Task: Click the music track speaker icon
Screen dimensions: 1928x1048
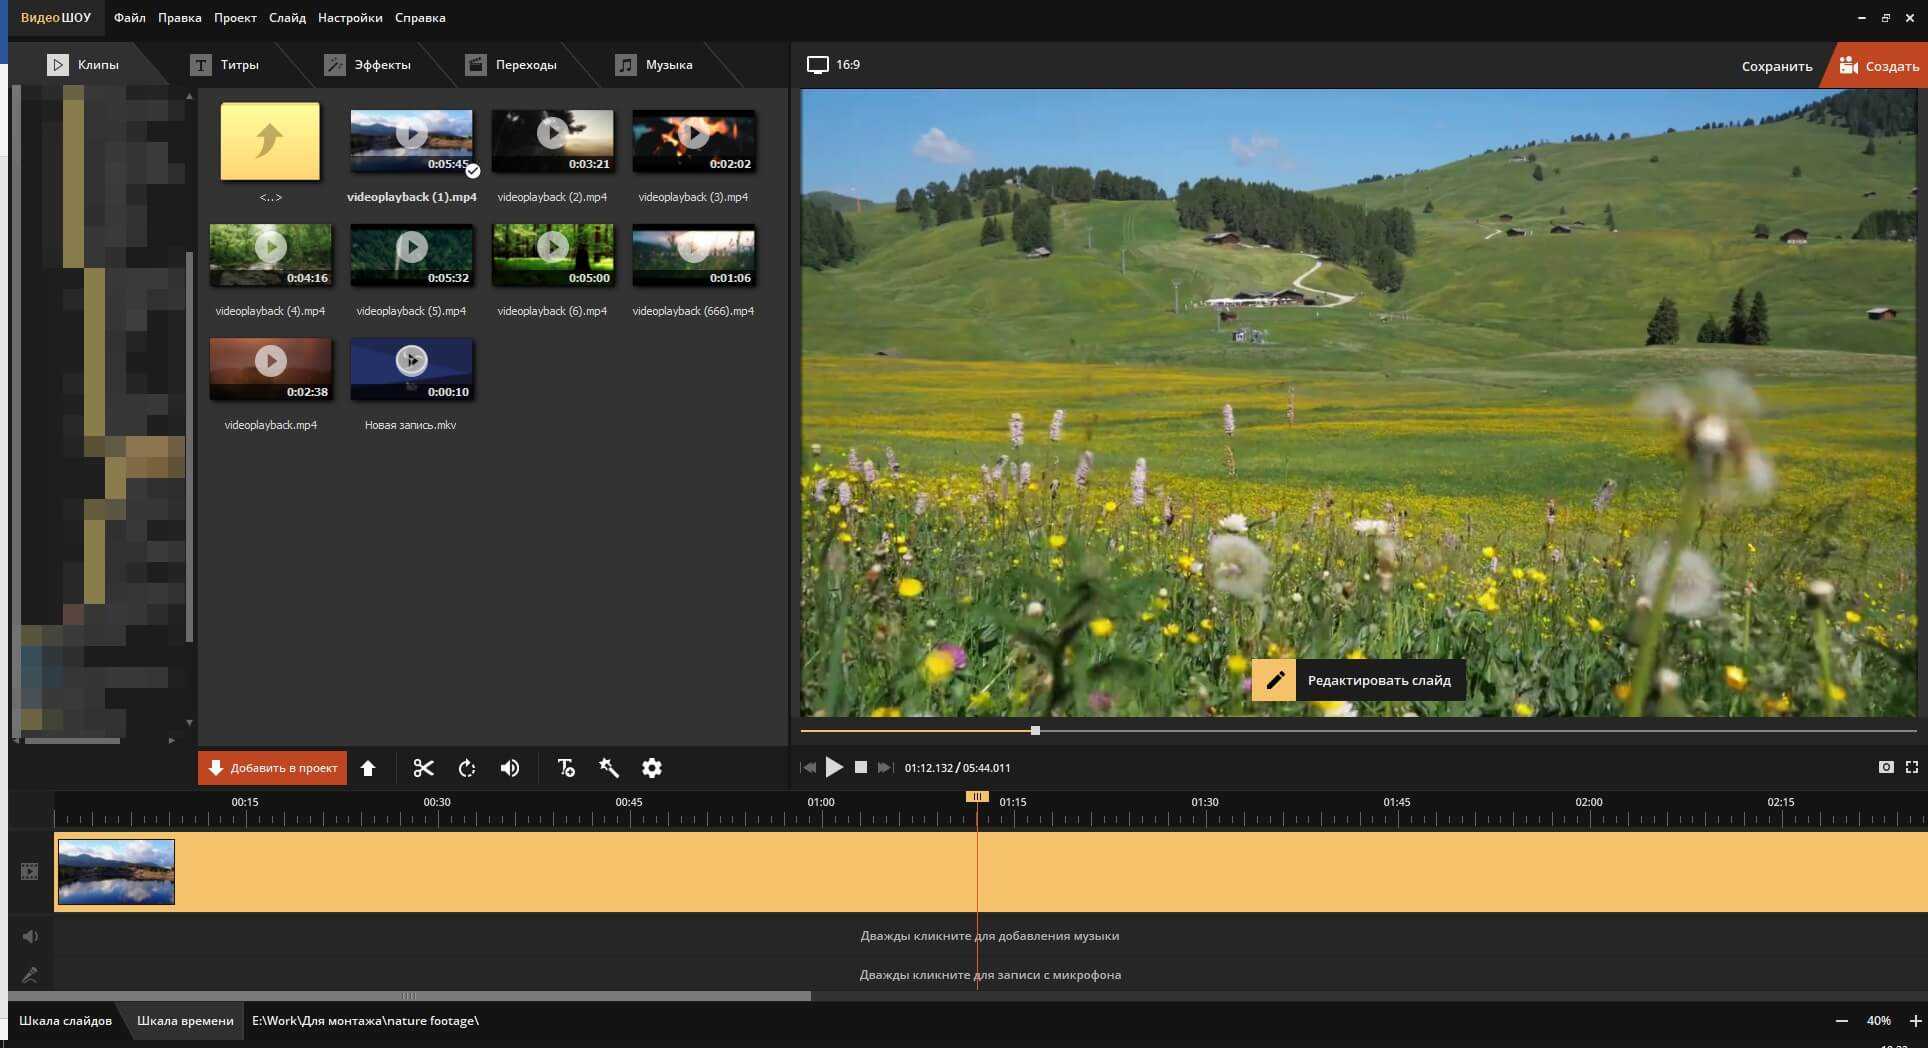Action: [x=30, y=936]
